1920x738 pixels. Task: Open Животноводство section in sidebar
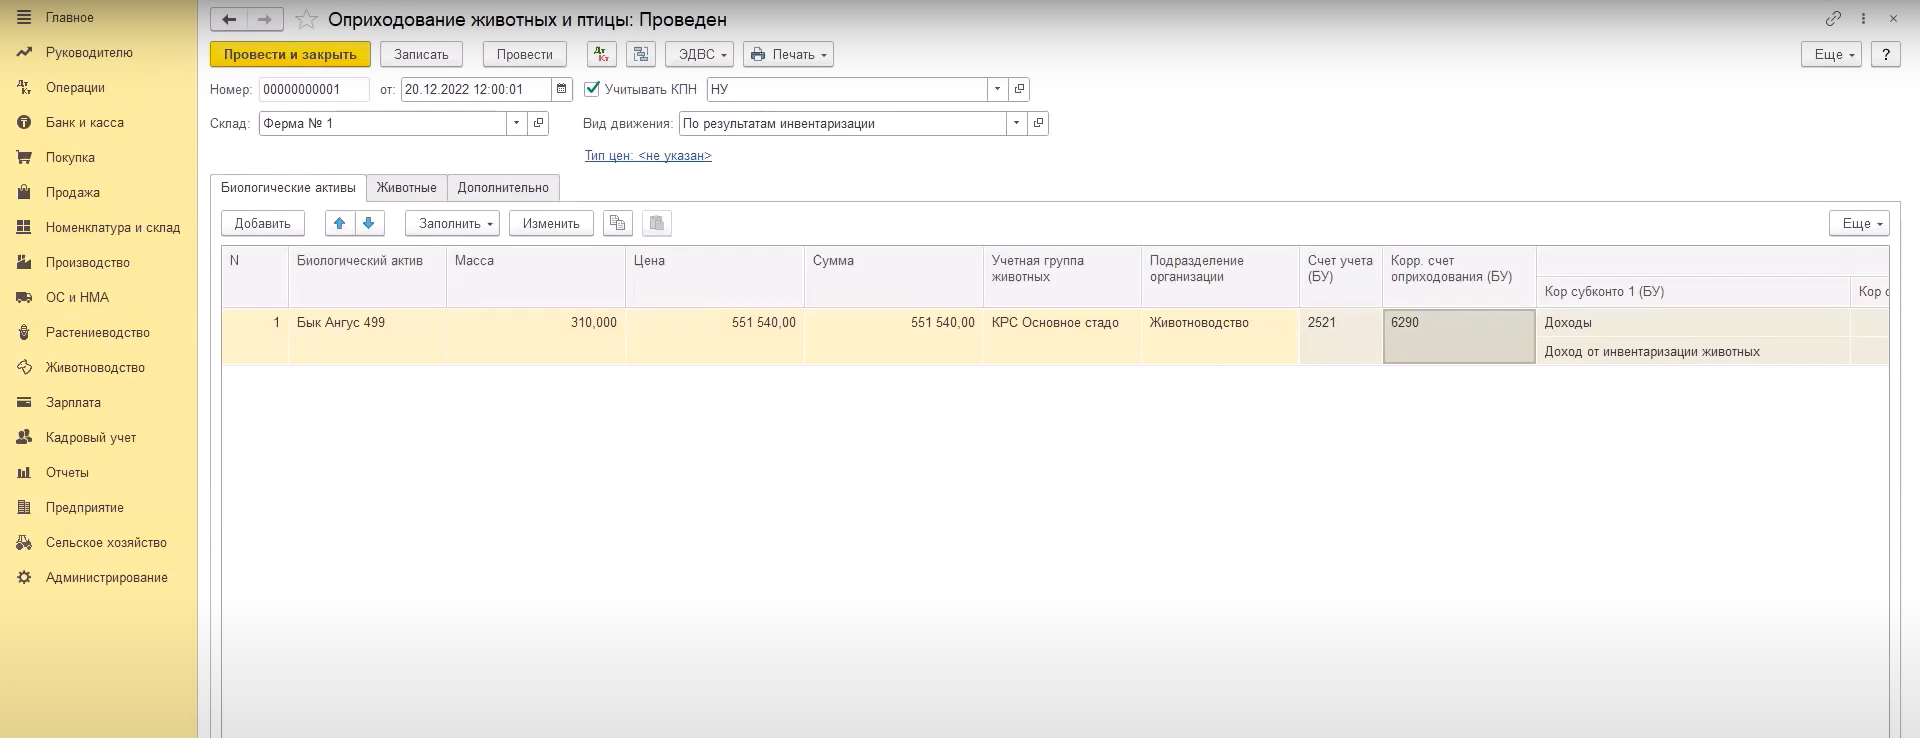(x=95, y=367)
